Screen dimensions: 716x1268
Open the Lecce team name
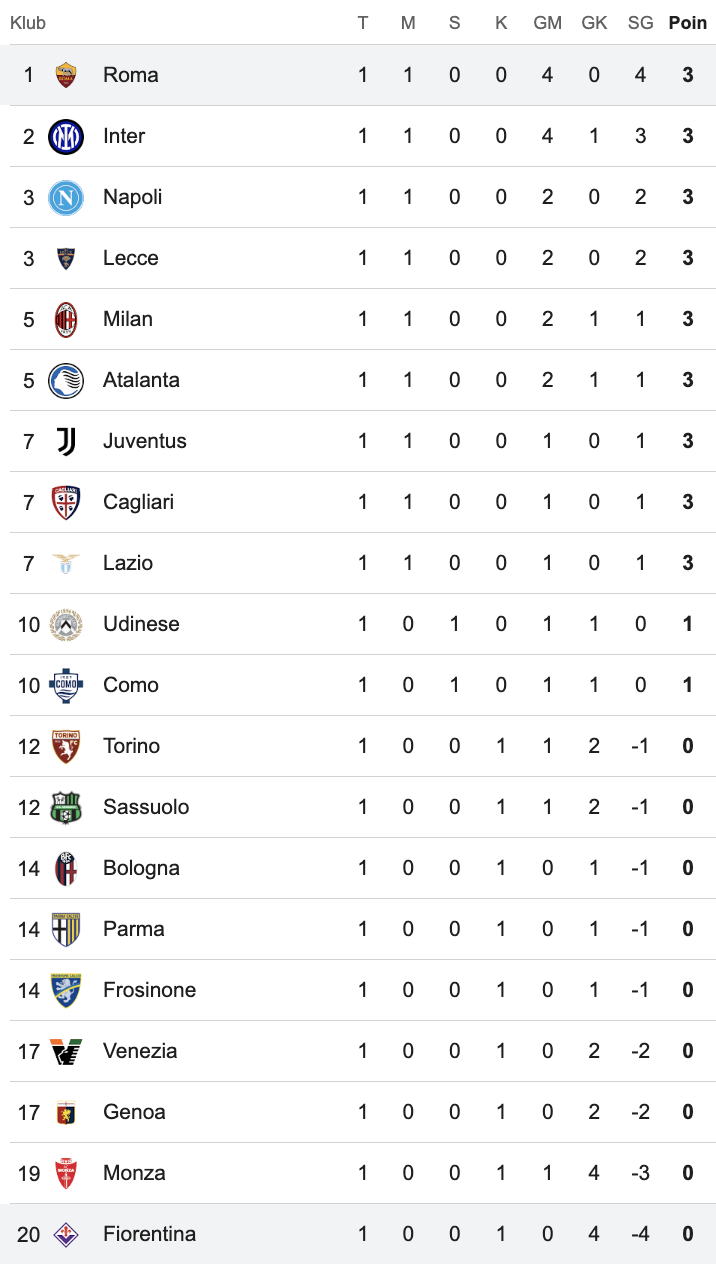[x=131, y=258]
